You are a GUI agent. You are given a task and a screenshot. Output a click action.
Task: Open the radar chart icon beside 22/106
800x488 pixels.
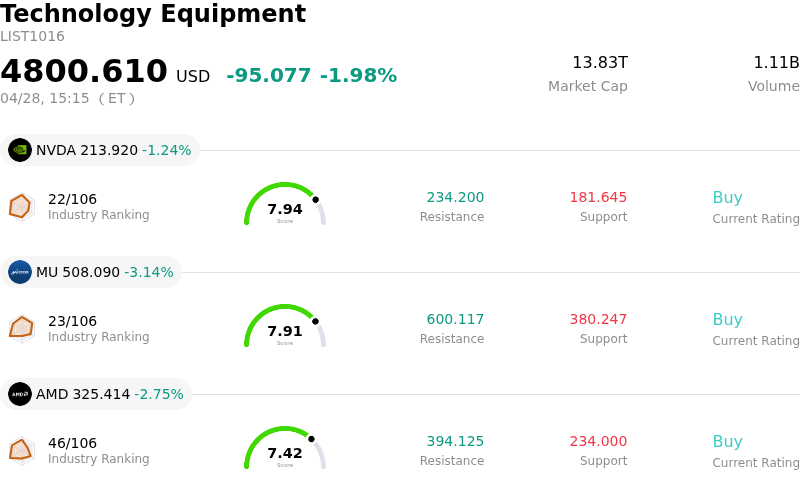[x=21, y=206]
